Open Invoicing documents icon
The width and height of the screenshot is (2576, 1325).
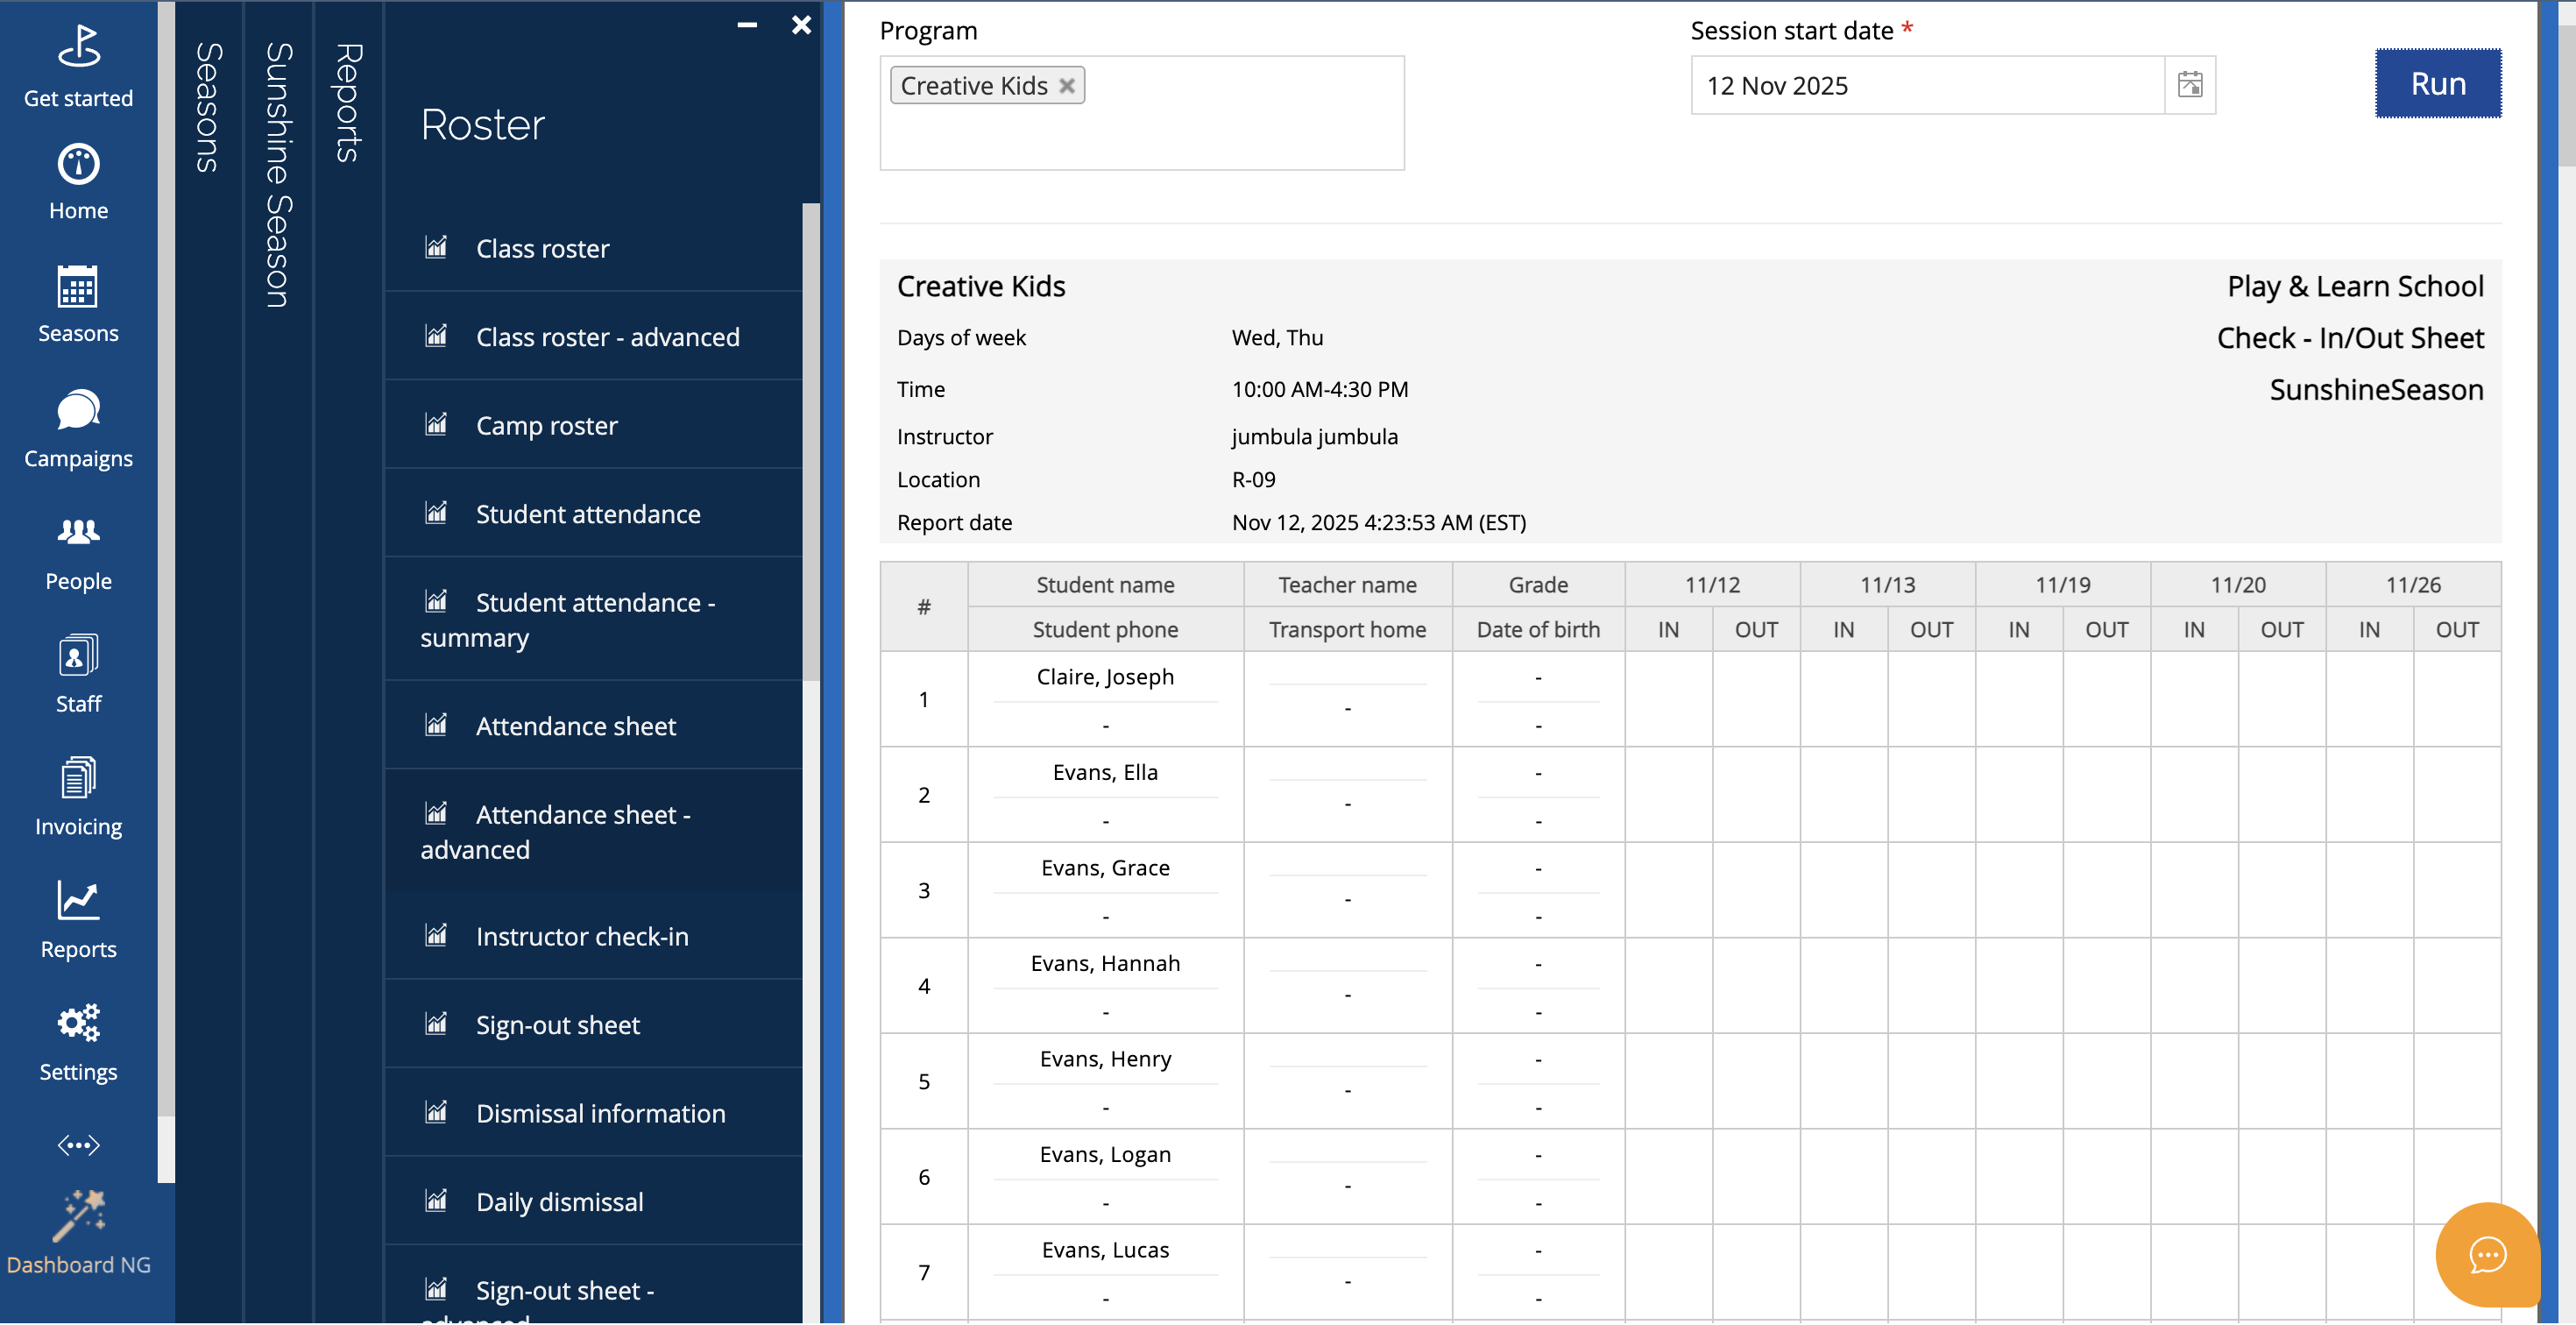78,779
